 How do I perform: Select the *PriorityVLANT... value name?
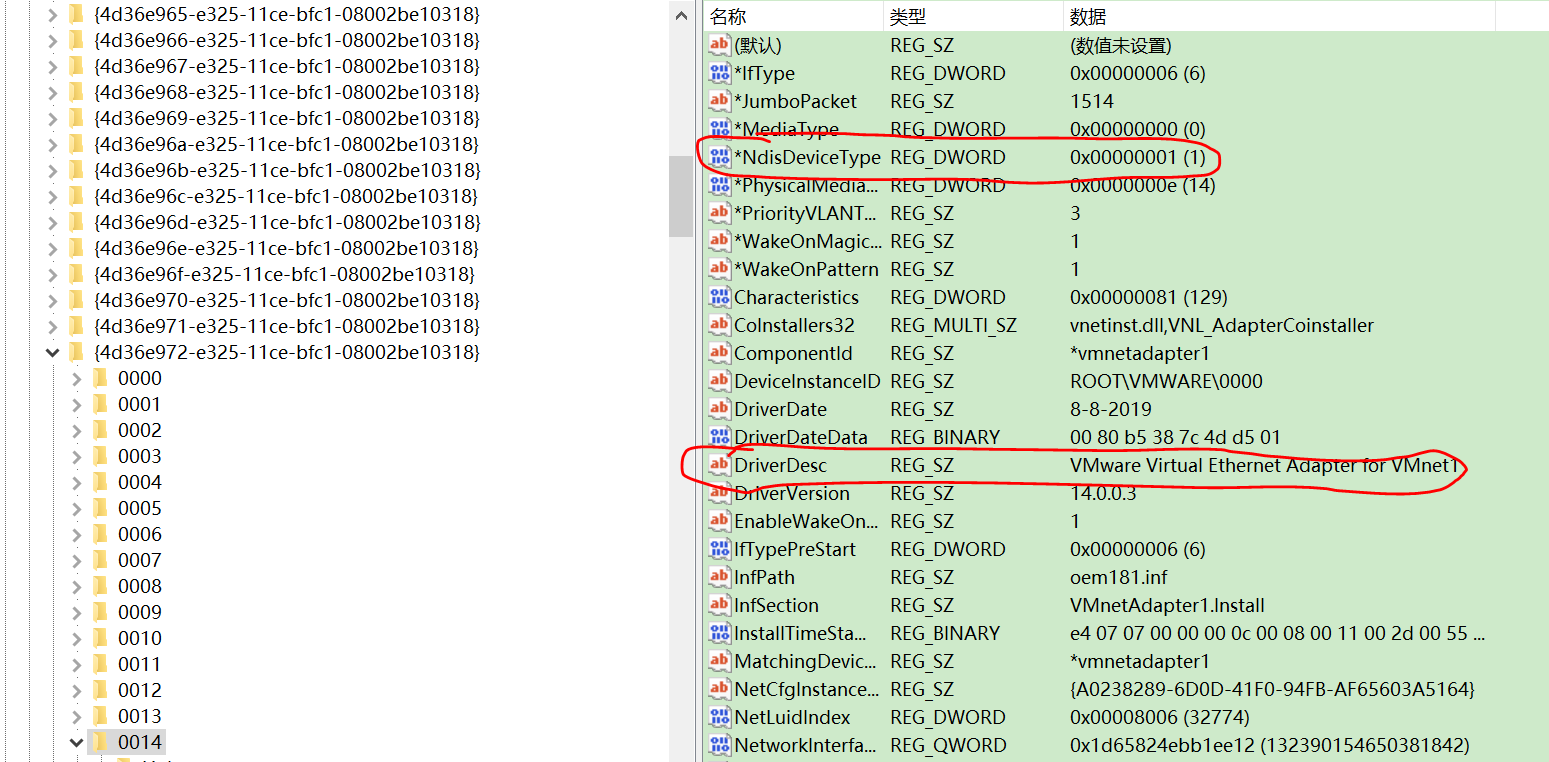coord(805,213)
